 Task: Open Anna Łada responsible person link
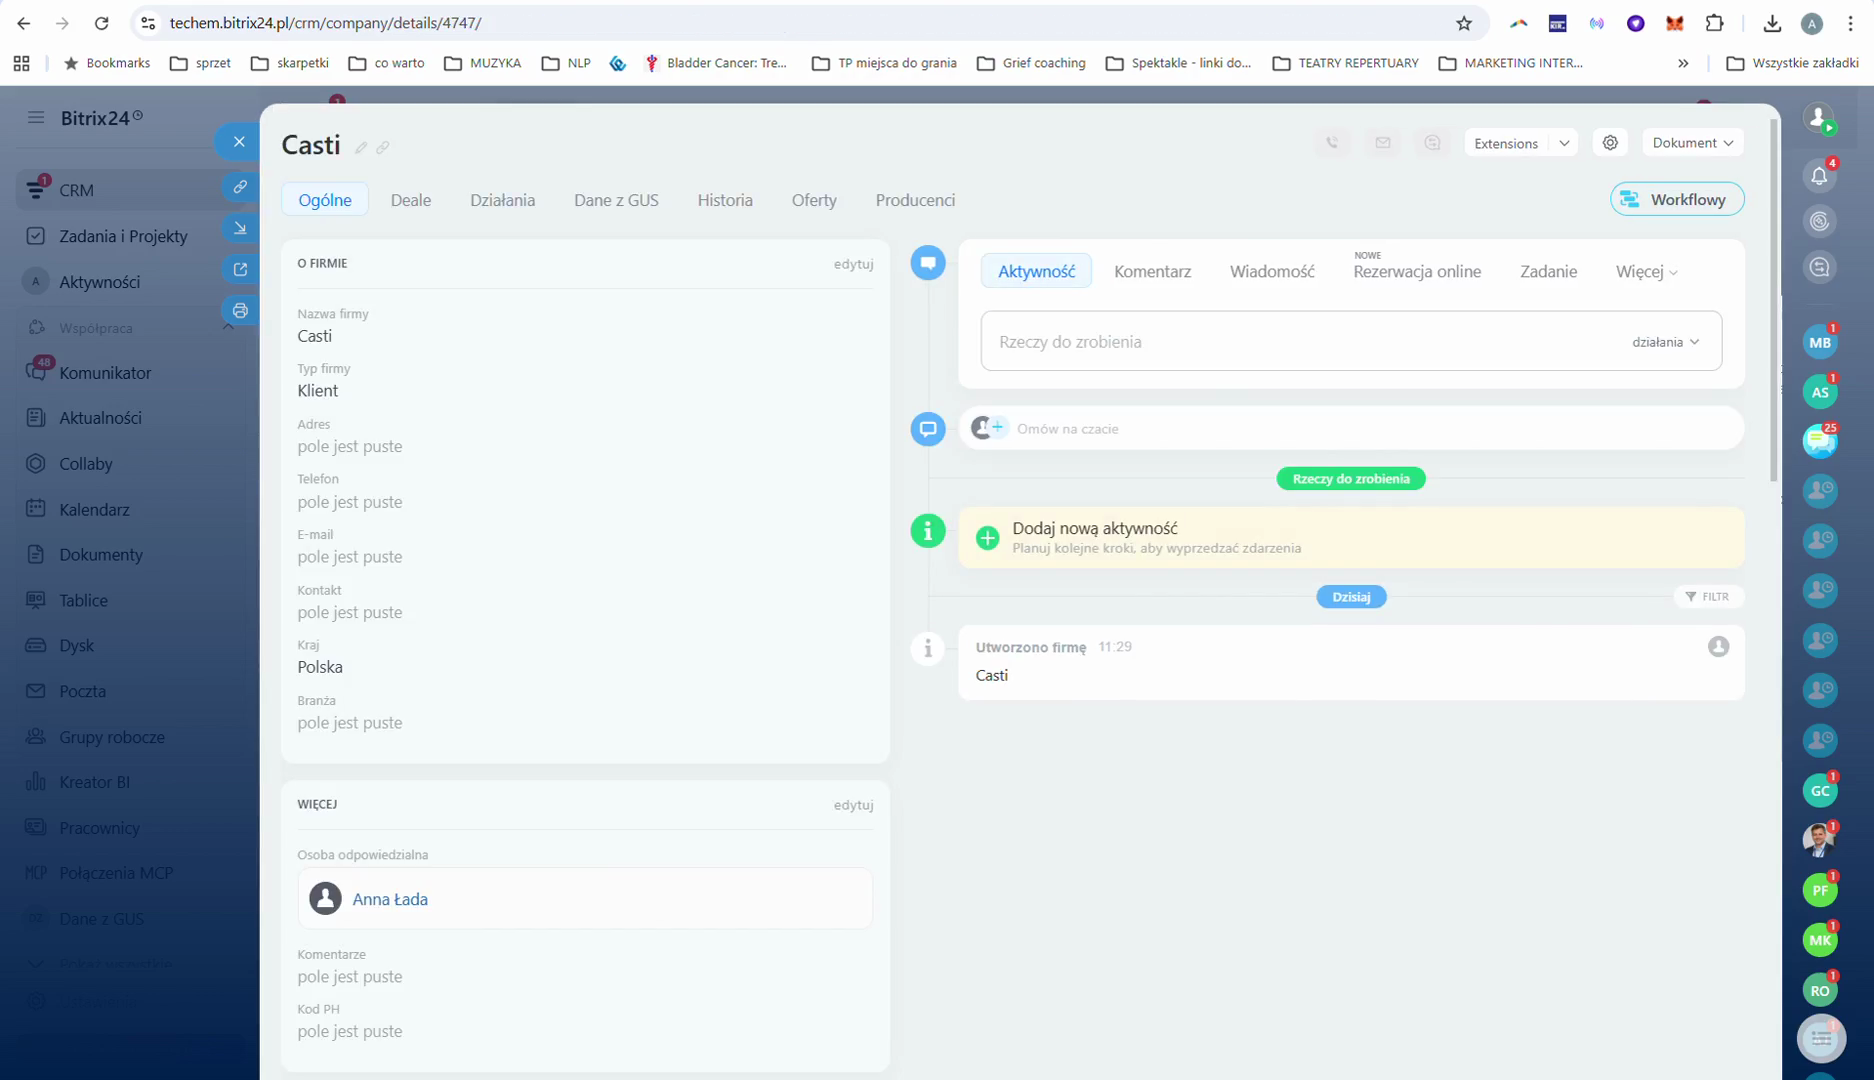[x=390, y=899]
